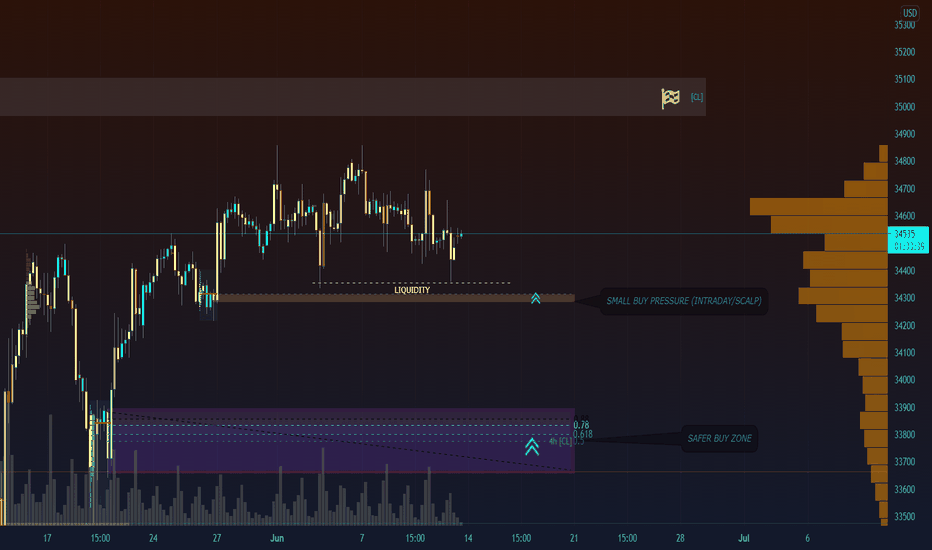Click the Jun month label on time axis
Screen dimensions: 932x550
[x=277, y=538]
